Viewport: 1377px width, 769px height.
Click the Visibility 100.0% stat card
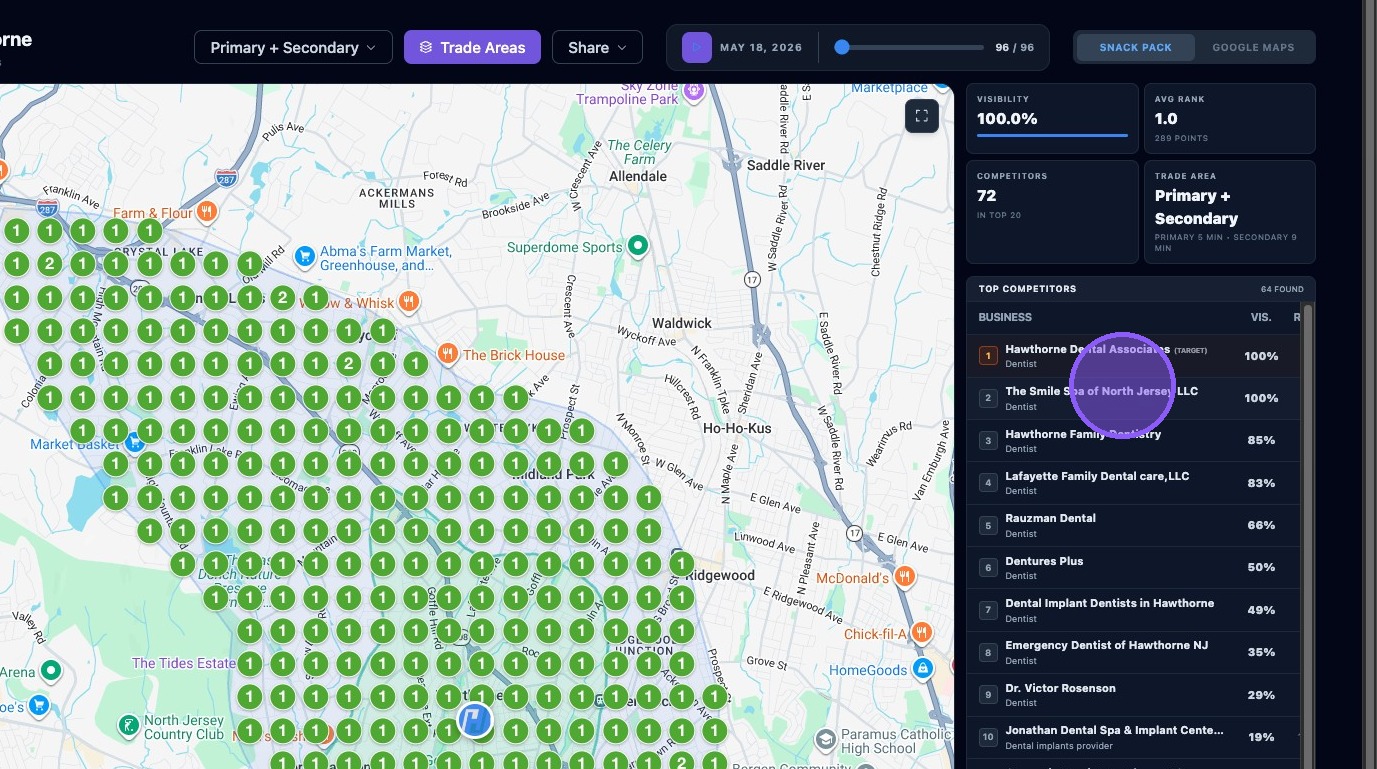(1052, 118)
